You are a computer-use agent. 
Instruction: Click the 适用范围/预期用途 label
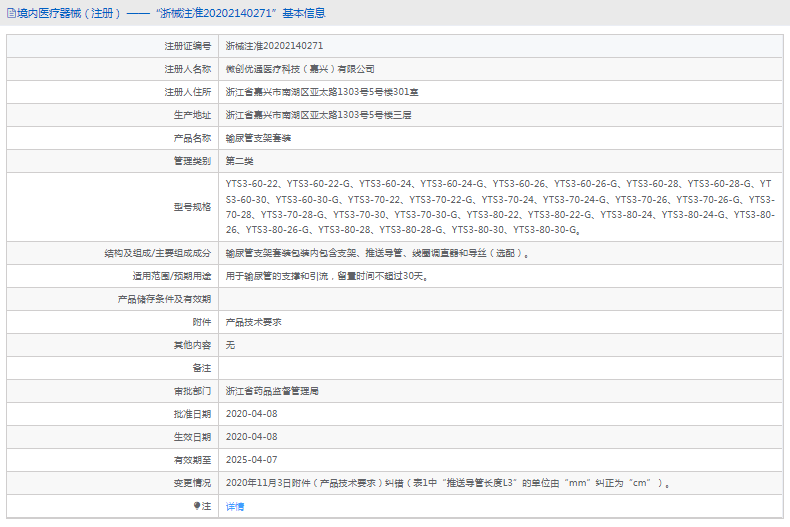point(172,276)
